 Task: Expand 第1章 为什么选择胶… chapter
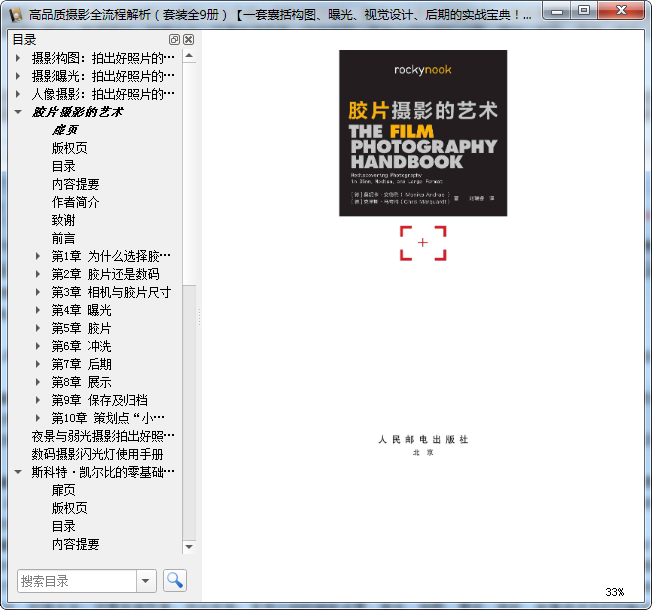pyautogui.click(x=38, y=256)
